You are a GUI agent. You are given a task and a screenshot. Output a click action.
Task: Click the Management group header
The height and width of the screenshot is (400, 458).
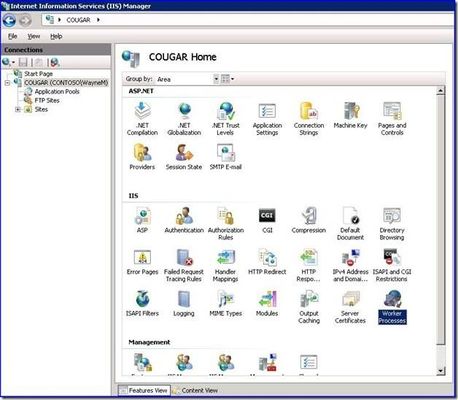pyautogui.click(x=149, y=342)
